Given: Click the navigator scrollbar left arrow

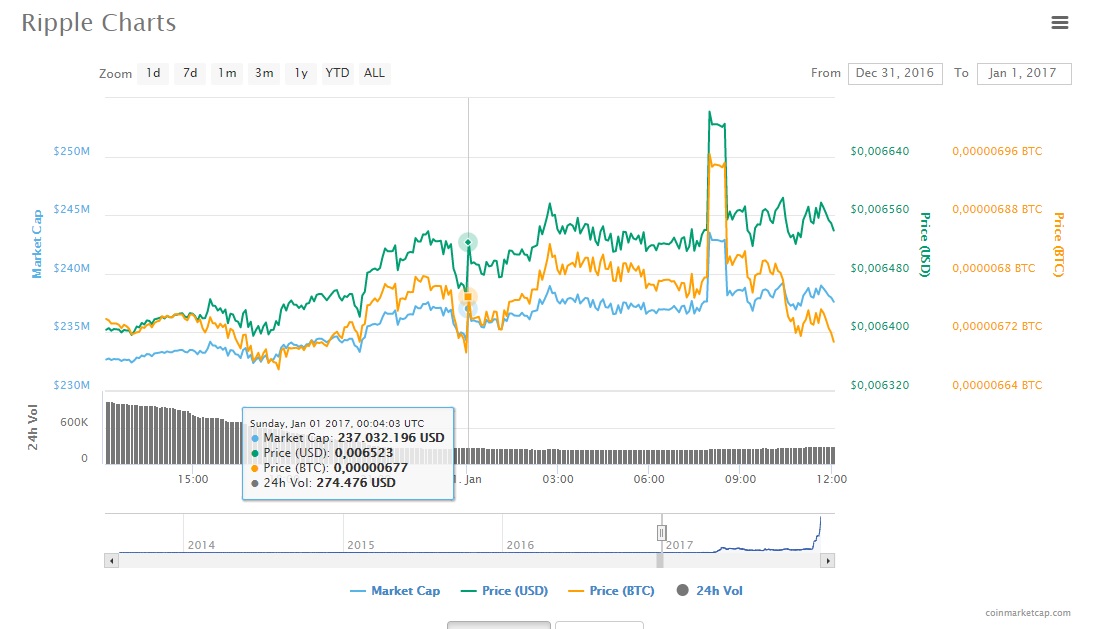Looking at the screenshot, I should [x=112, y=561].
